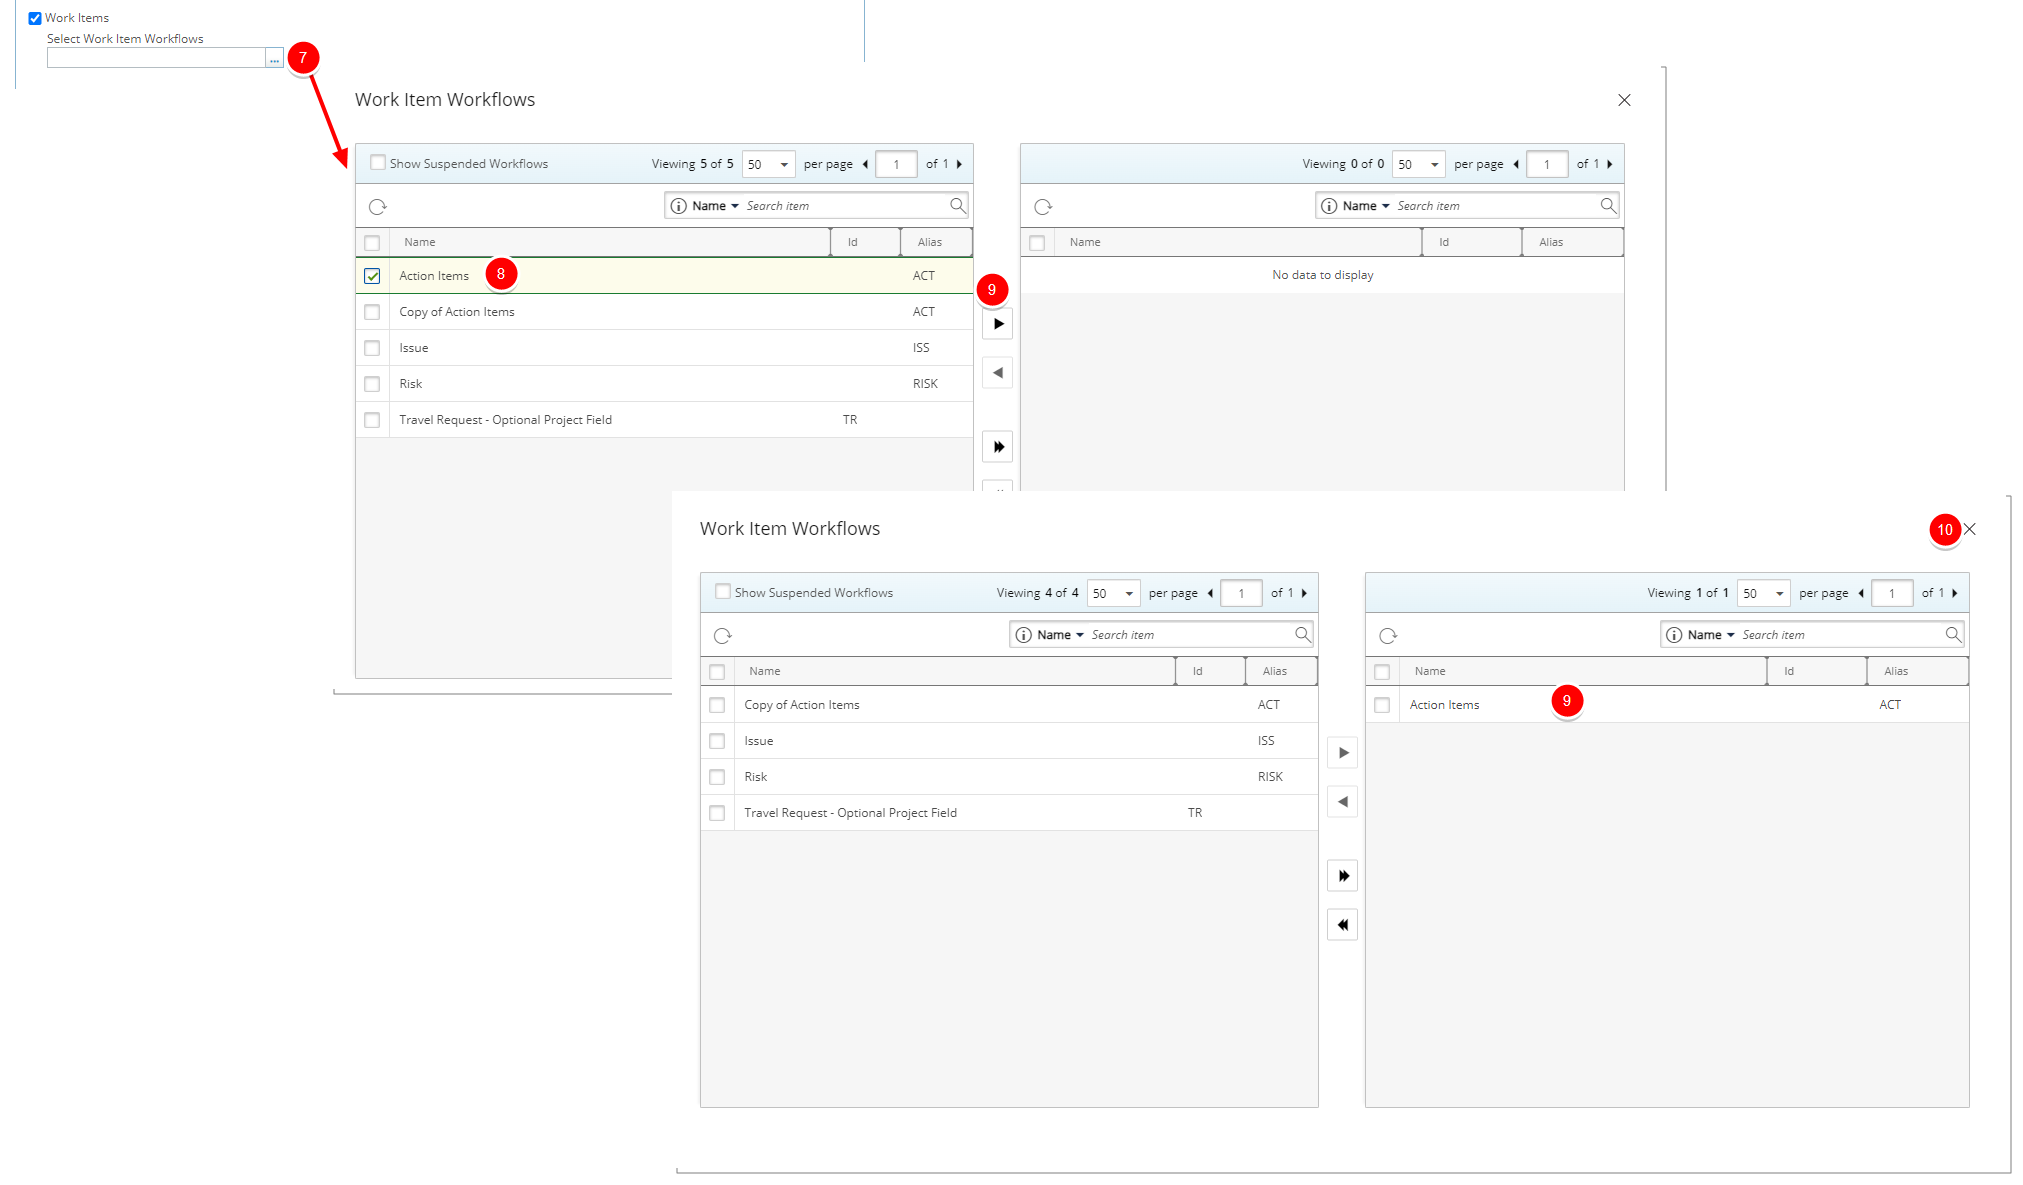The height and width of the screenshot is (1185, 2023).
Task: Sort by Alias column in lower-left grid
Action: (x=1274, y=671)
